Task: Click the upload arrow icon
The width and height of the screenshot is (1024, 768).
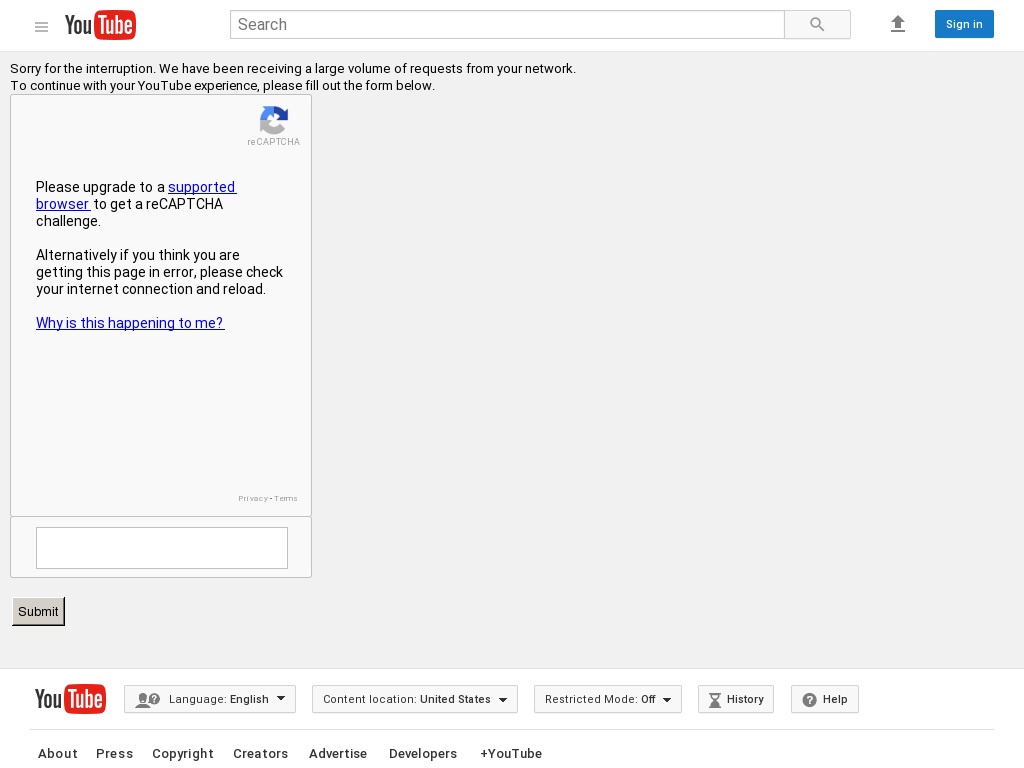Action: click(897, 24)
